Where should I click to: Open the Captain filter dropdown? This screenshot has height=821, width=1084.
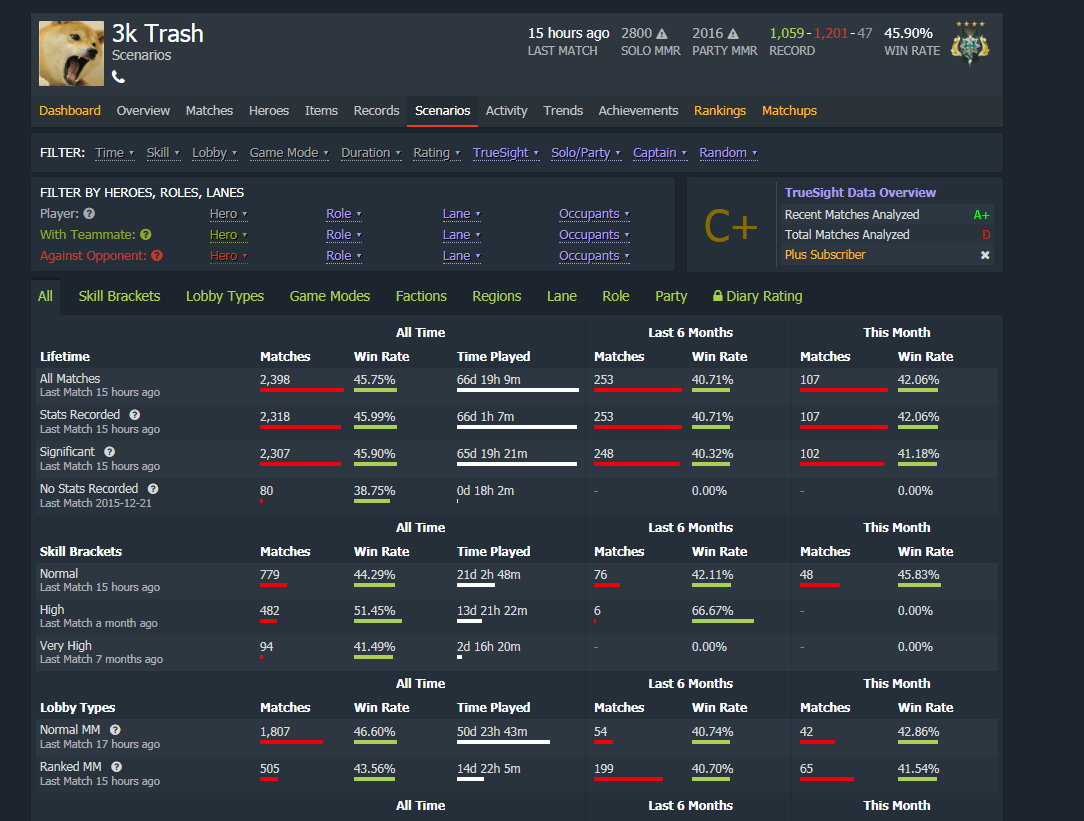pyautogui.click(x=660, y=153)
